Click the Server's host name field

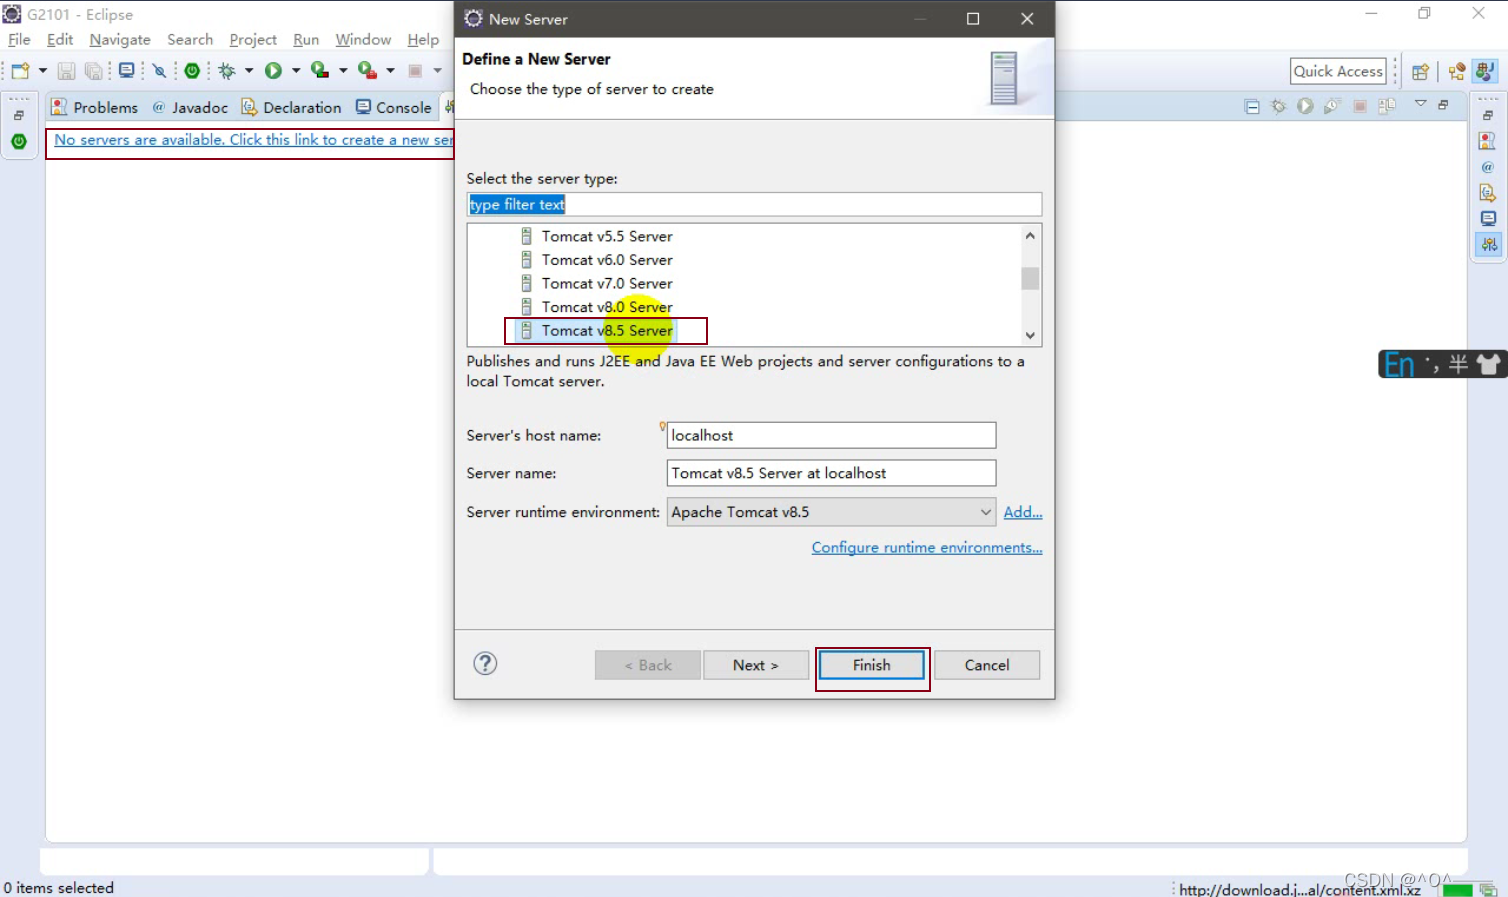(831, 435)
